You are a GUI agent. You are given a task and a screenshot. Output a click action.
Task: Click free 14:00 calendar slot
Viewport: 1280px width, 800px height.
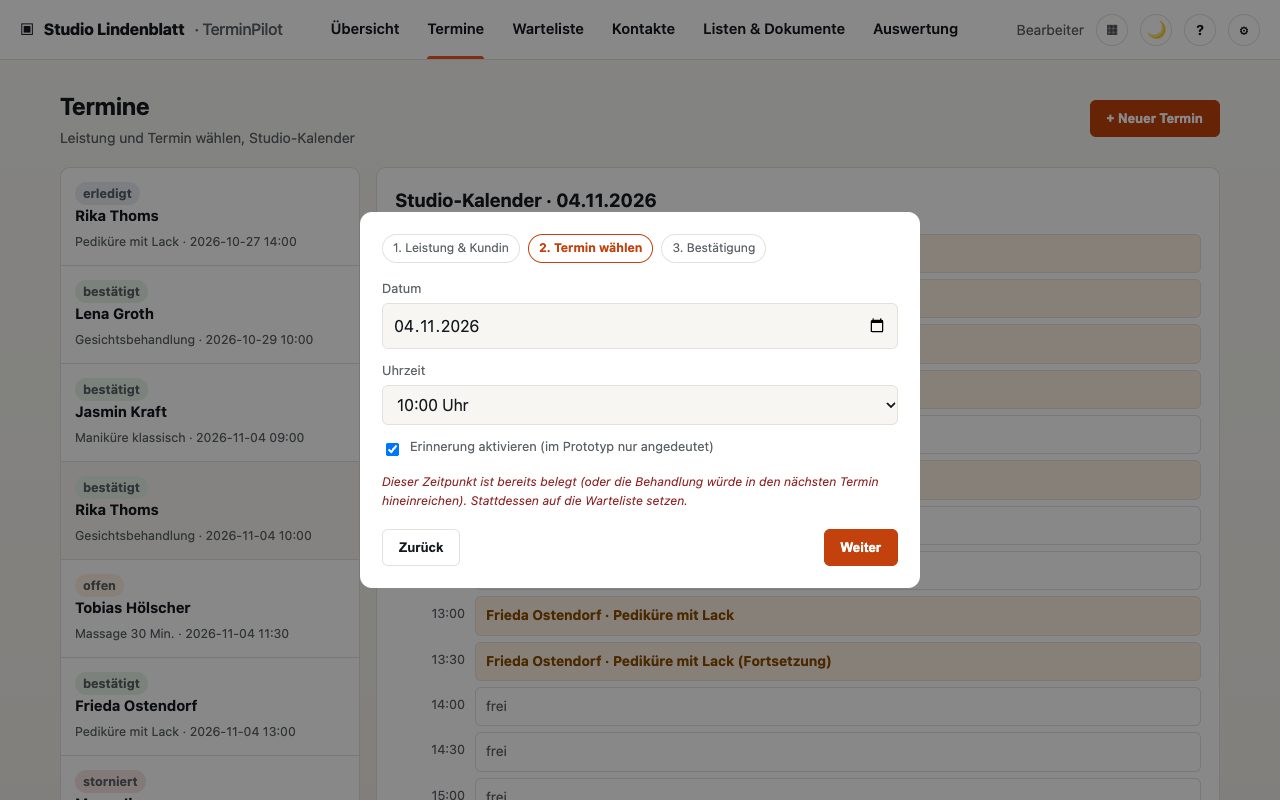837,706
